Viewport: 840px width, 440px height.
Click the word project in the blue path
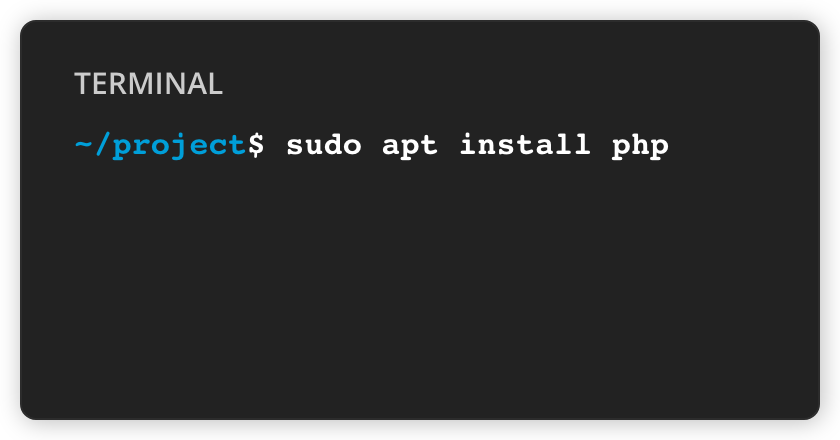point(179,145)
